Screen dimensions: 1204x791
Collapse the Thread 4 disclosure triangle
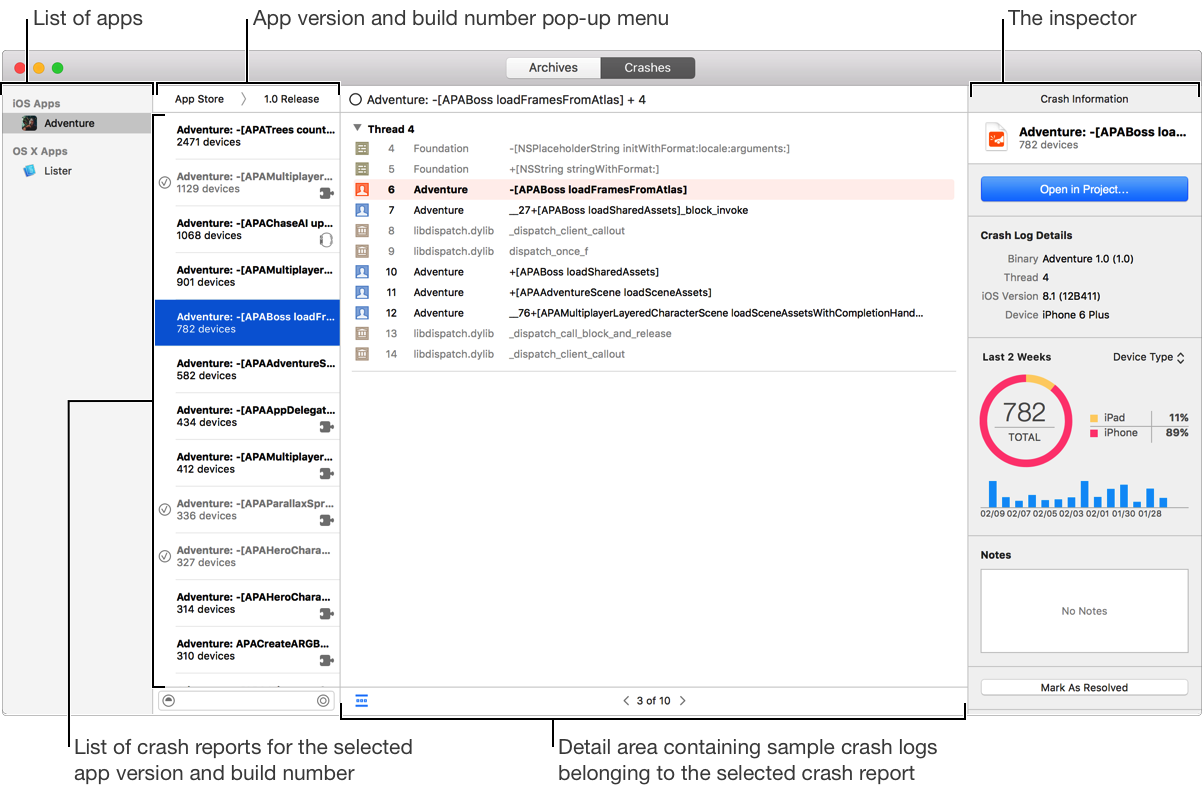point(358,129)
